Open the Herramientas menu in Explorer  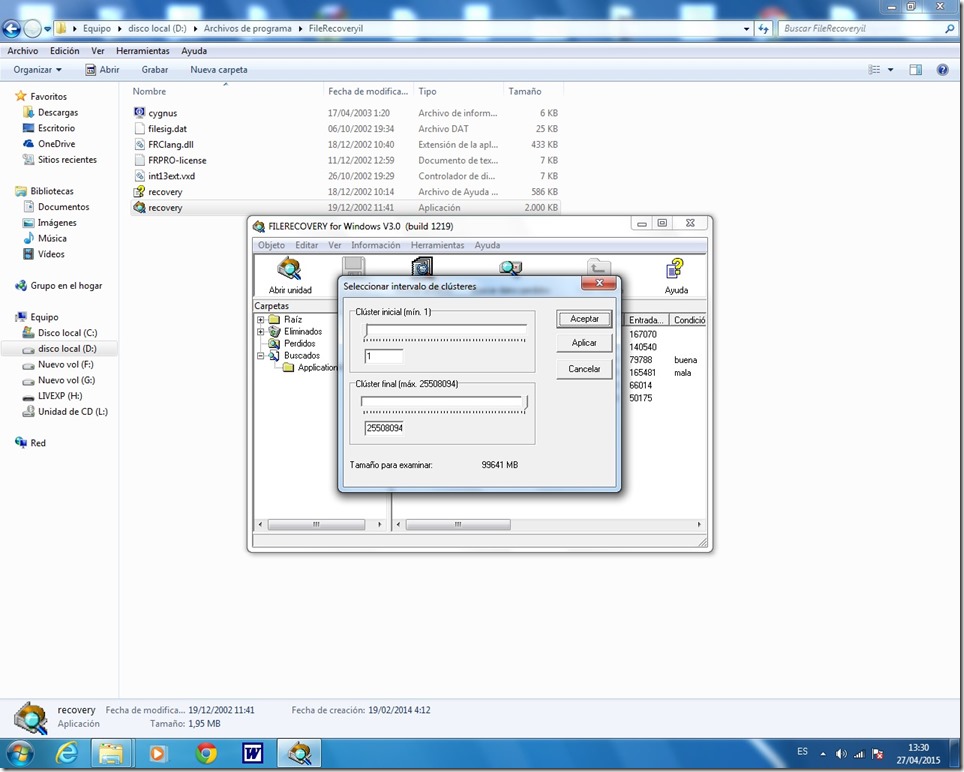(x=143, y=51)
